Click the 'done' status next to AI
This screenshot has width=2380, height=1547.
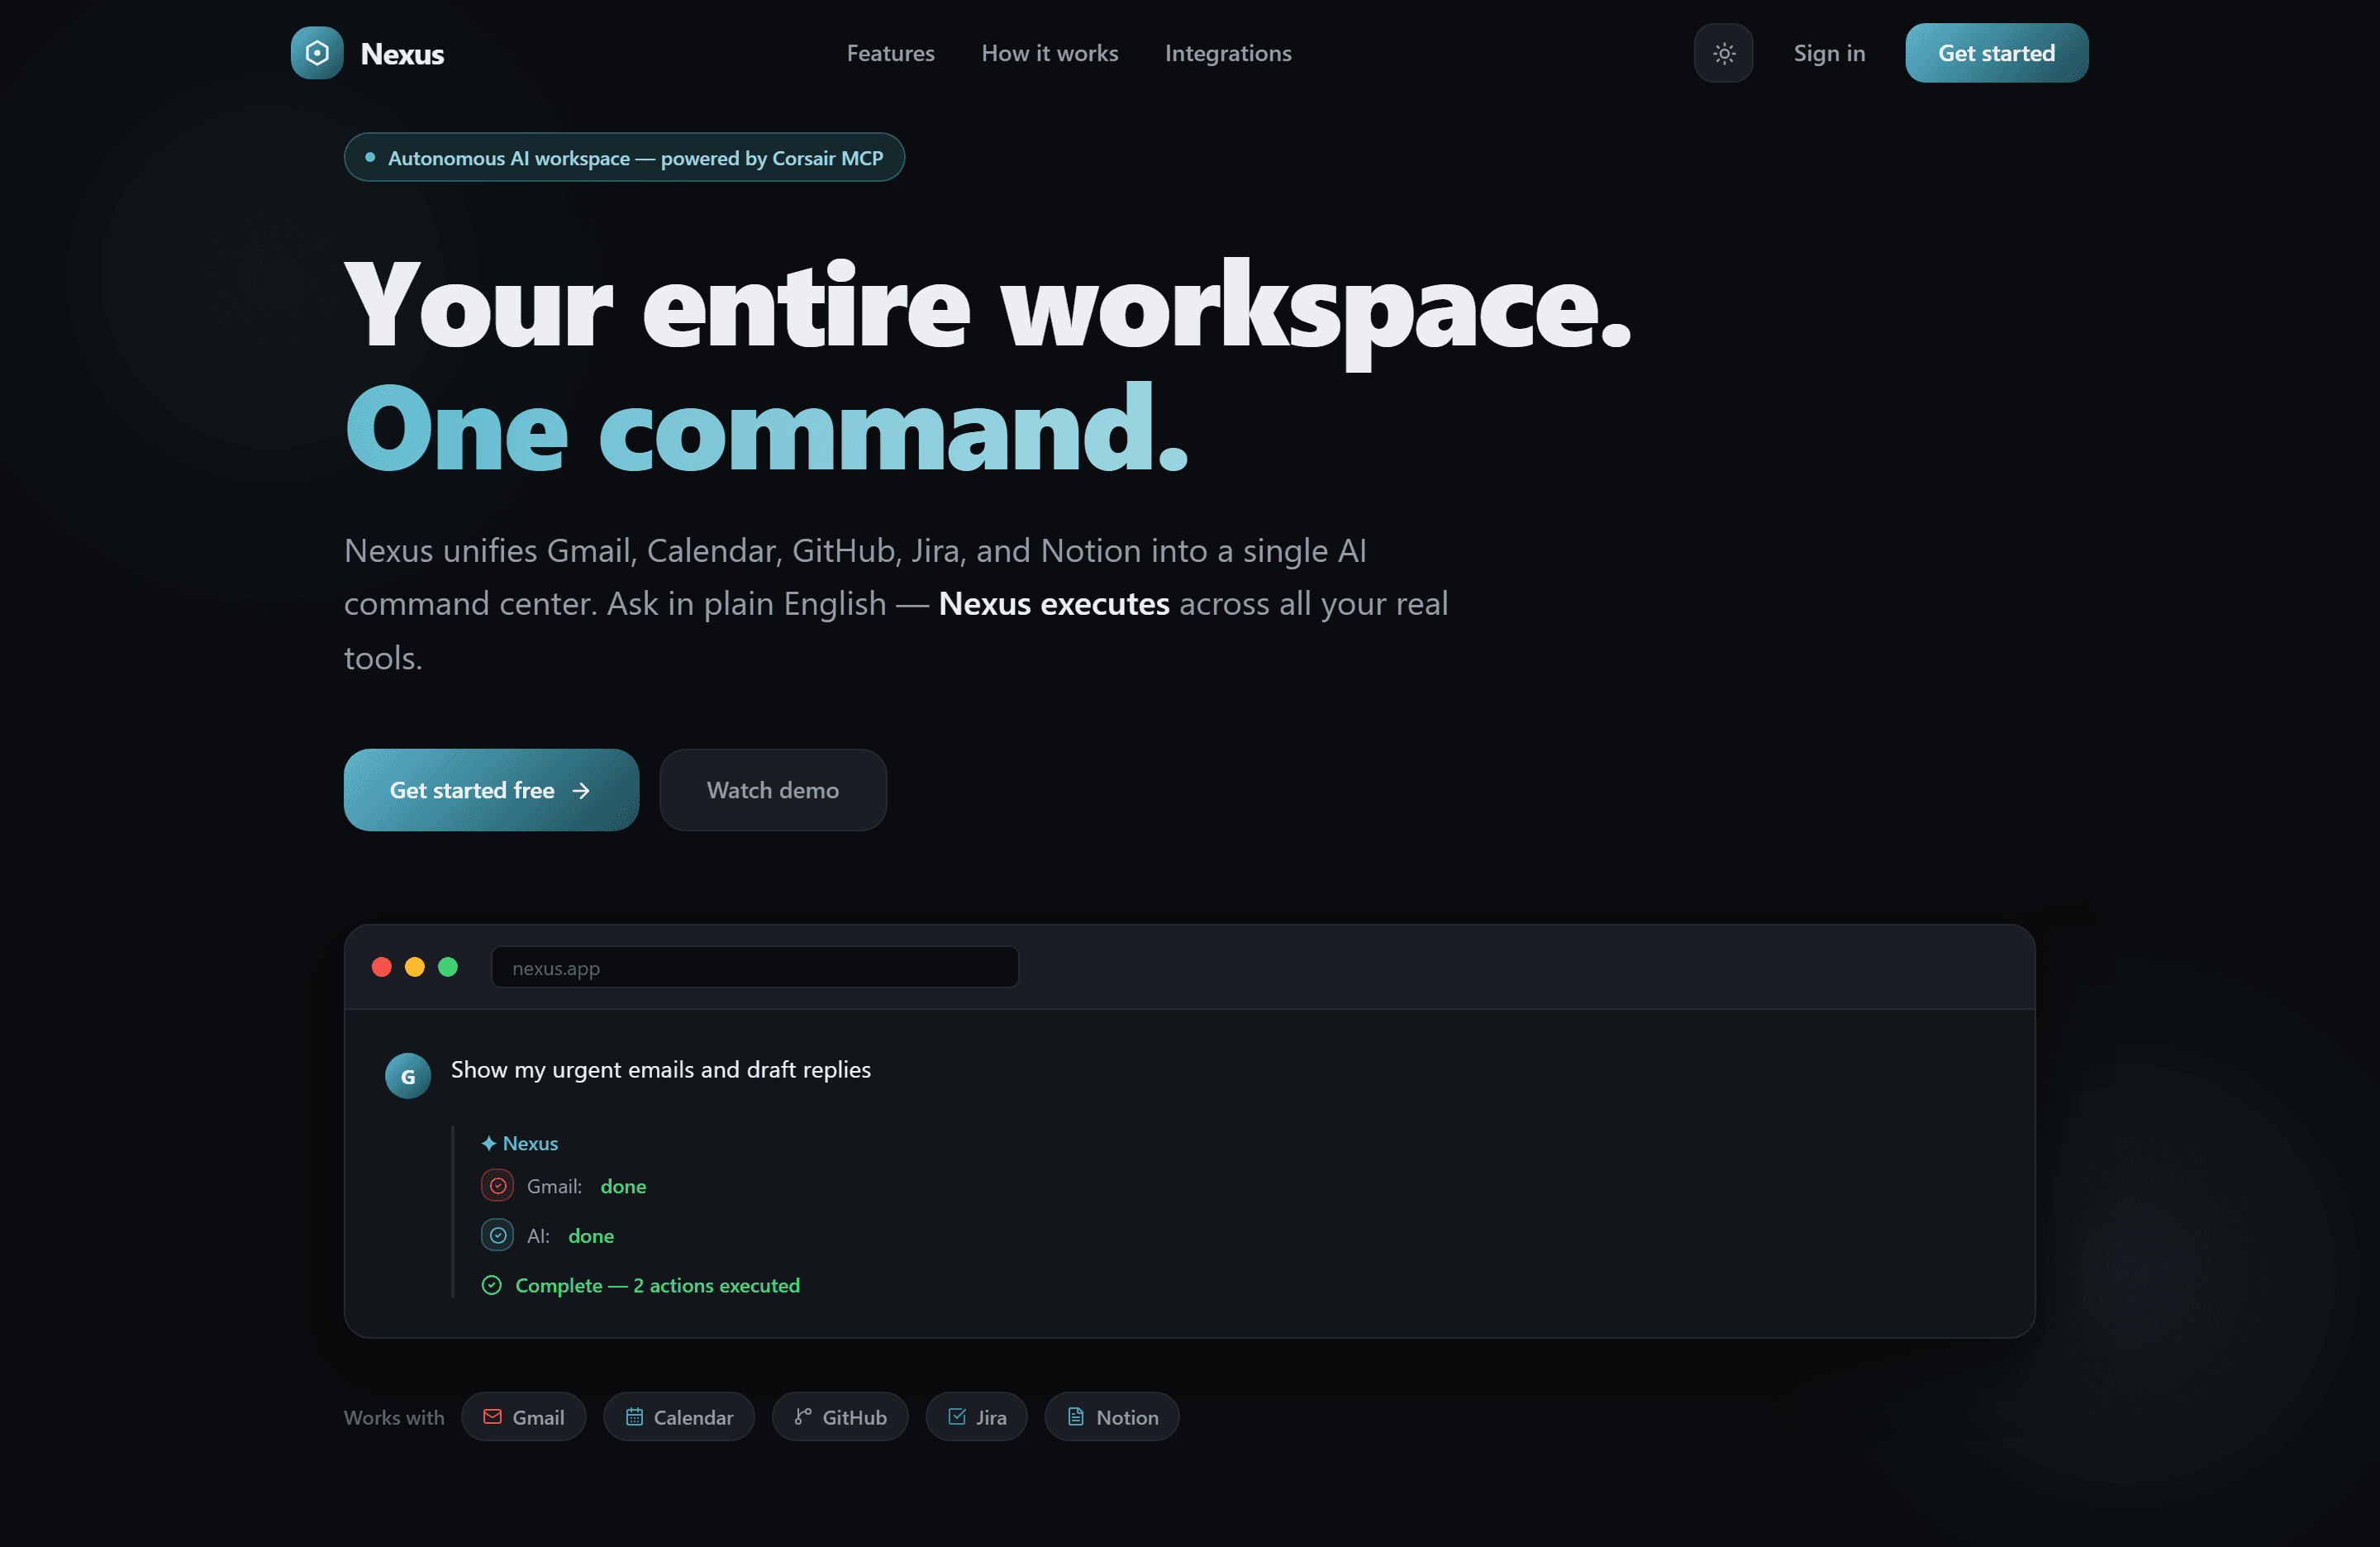click(591, 1237)
